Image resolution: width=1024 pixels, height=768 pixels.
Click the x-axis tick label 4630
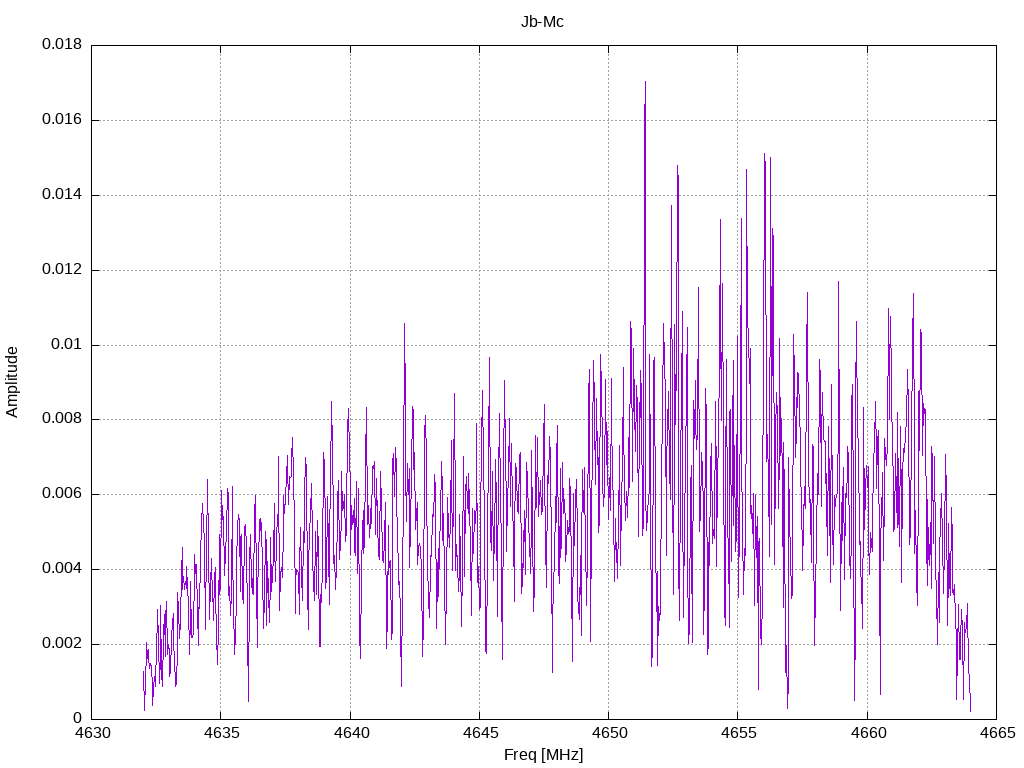point(92,733)
